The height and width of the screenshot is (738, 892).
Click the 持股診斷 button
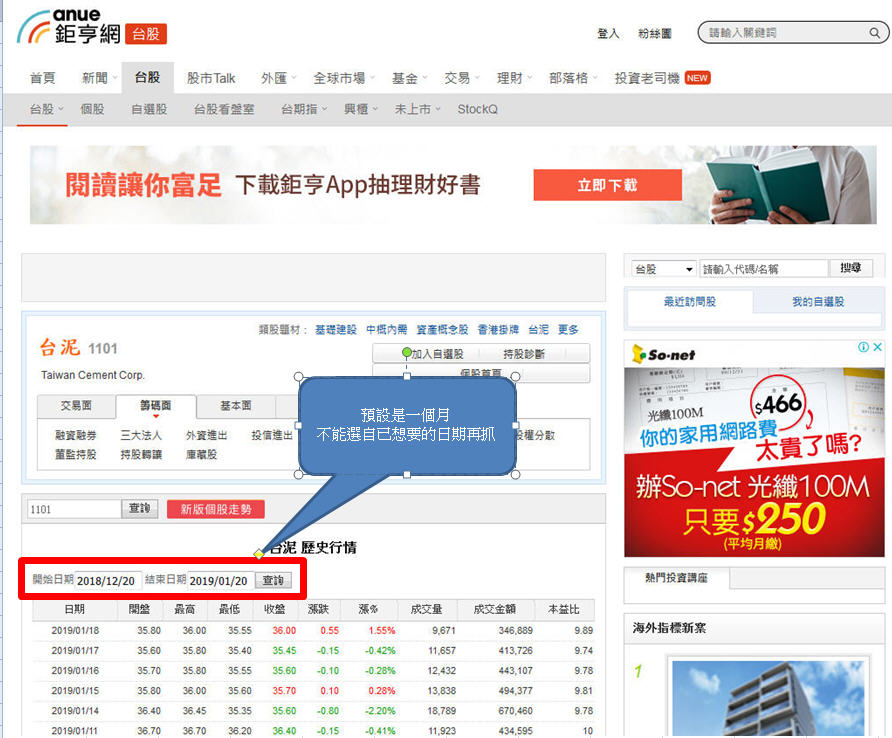coord(523,354)
